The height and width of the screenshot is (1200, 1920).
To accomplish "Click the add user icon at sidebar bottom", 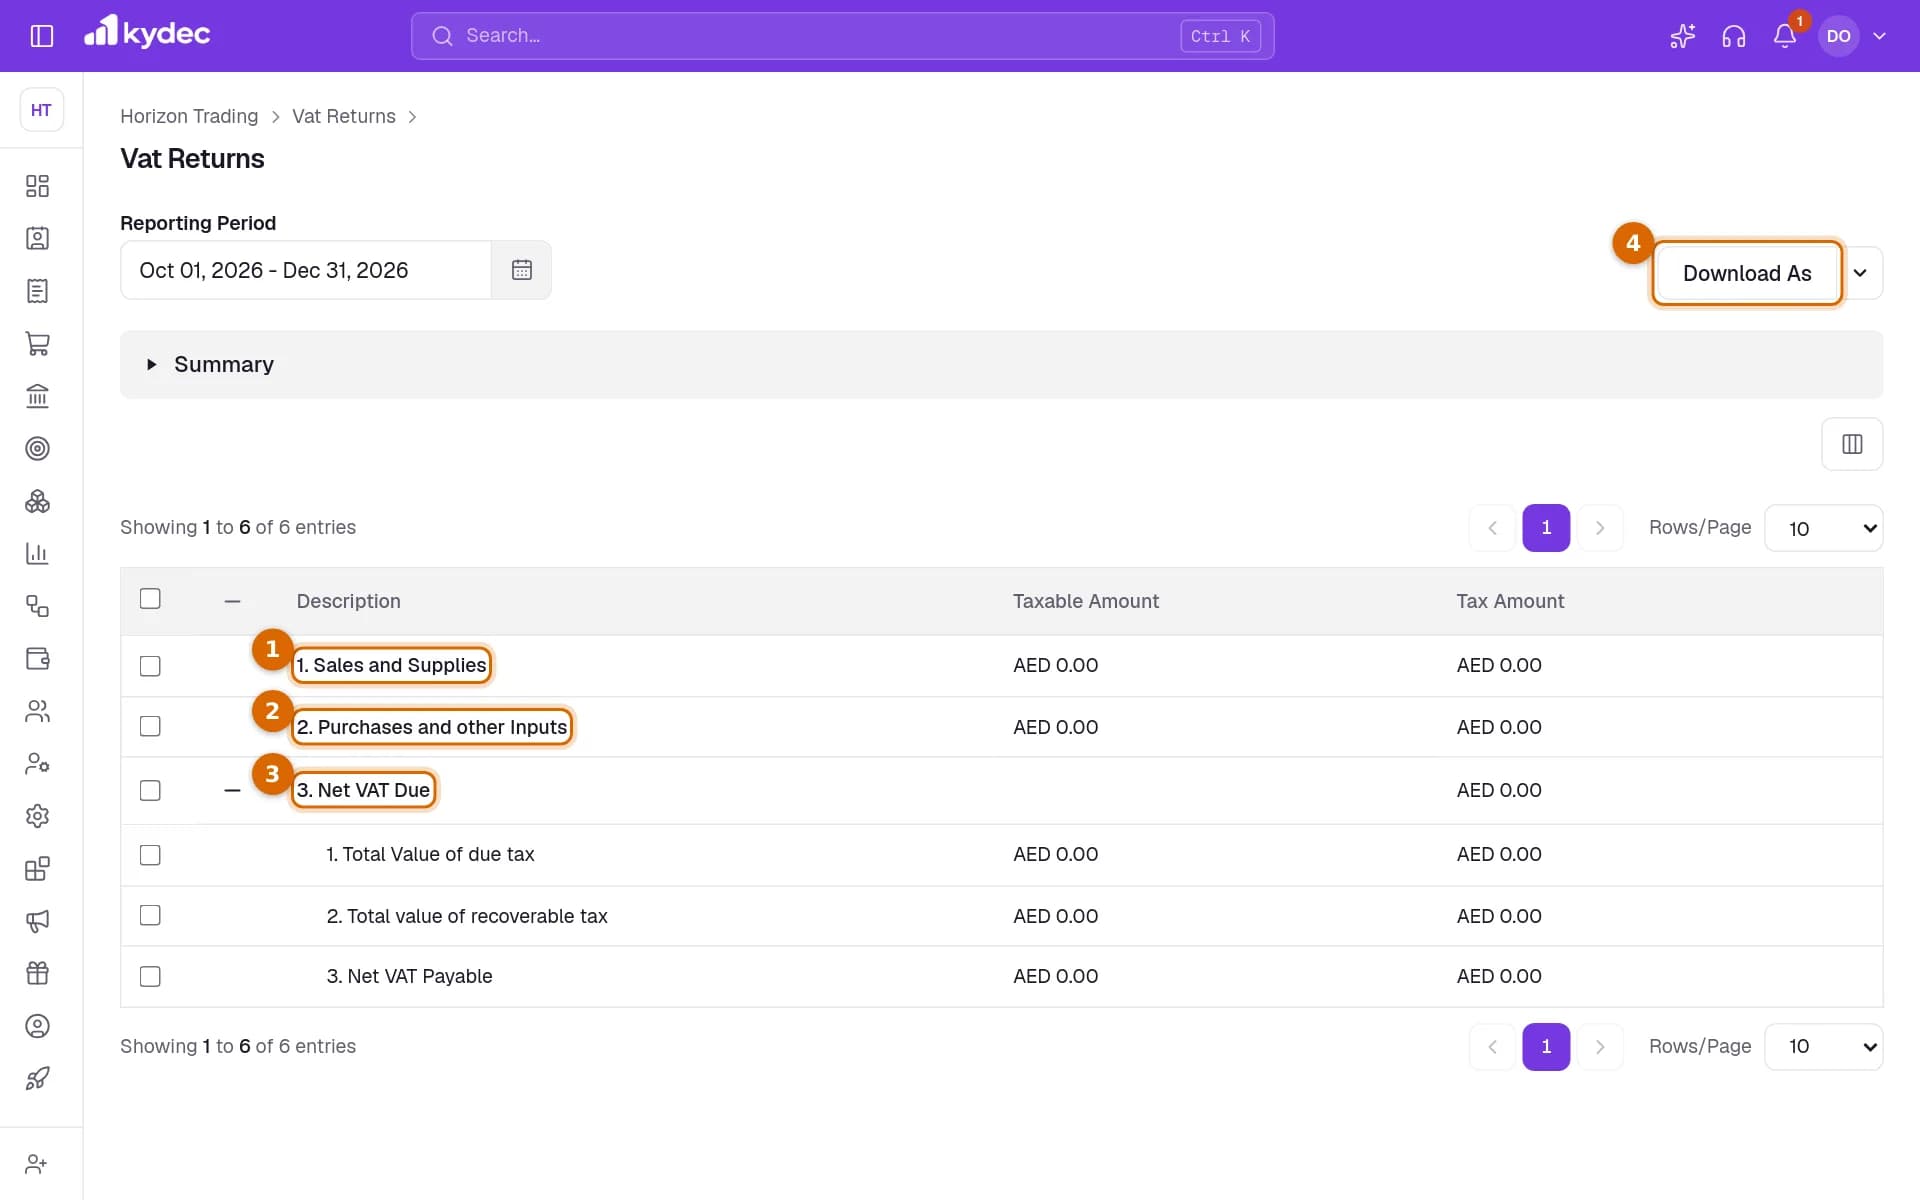I will pos(36,1164).
